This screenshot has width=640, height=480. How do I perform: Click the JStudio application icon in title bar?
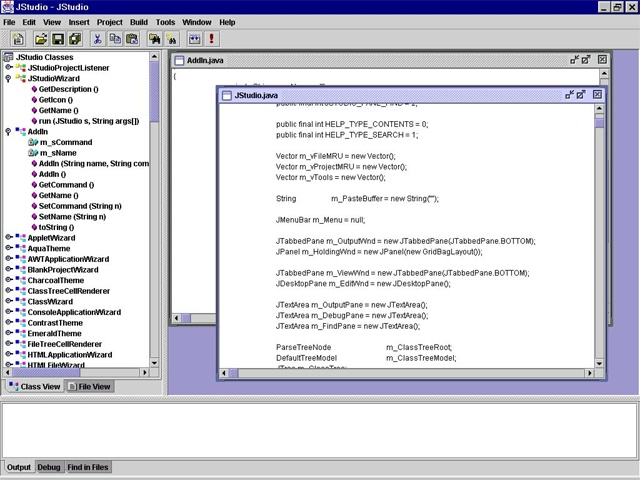pos(7,7)
